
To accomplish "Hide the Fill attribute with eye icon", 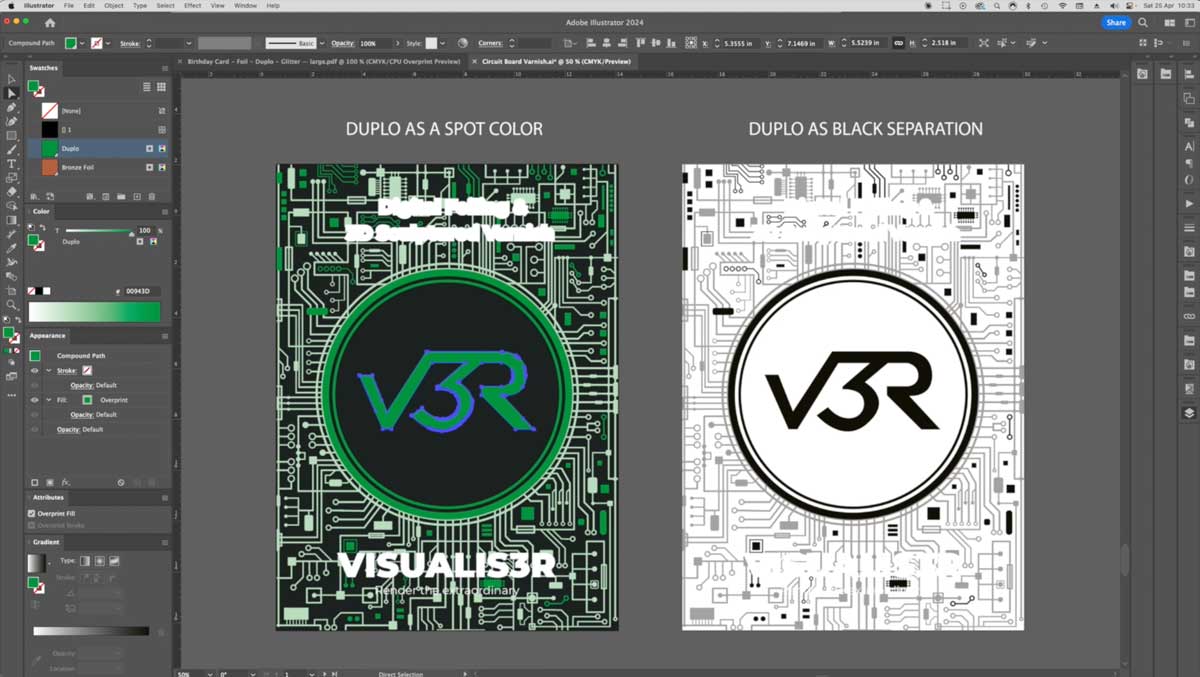I will point(34,400).
